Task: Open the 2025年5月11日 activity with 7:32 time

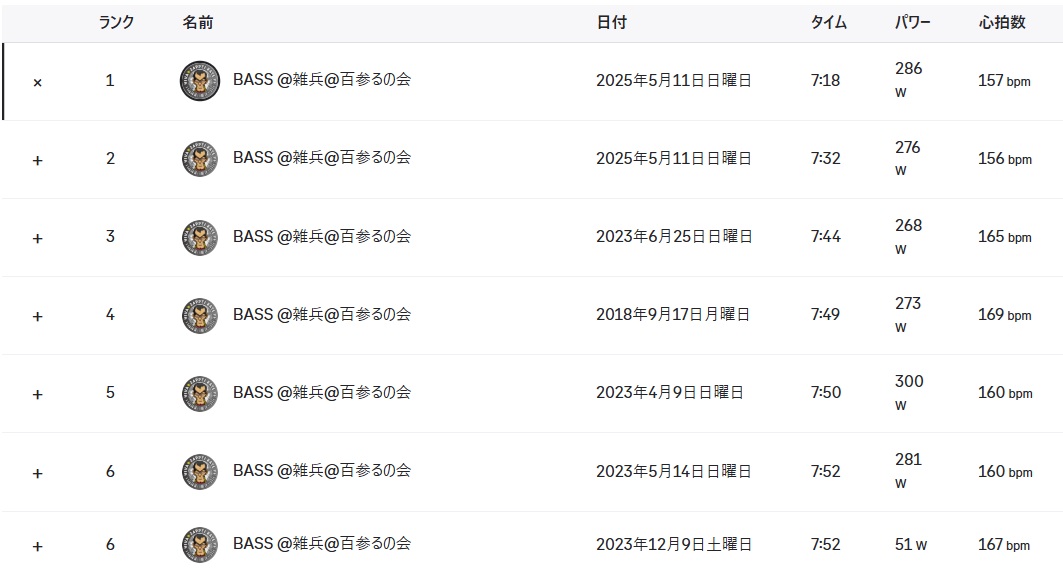Action: click(x=673, y=158)
